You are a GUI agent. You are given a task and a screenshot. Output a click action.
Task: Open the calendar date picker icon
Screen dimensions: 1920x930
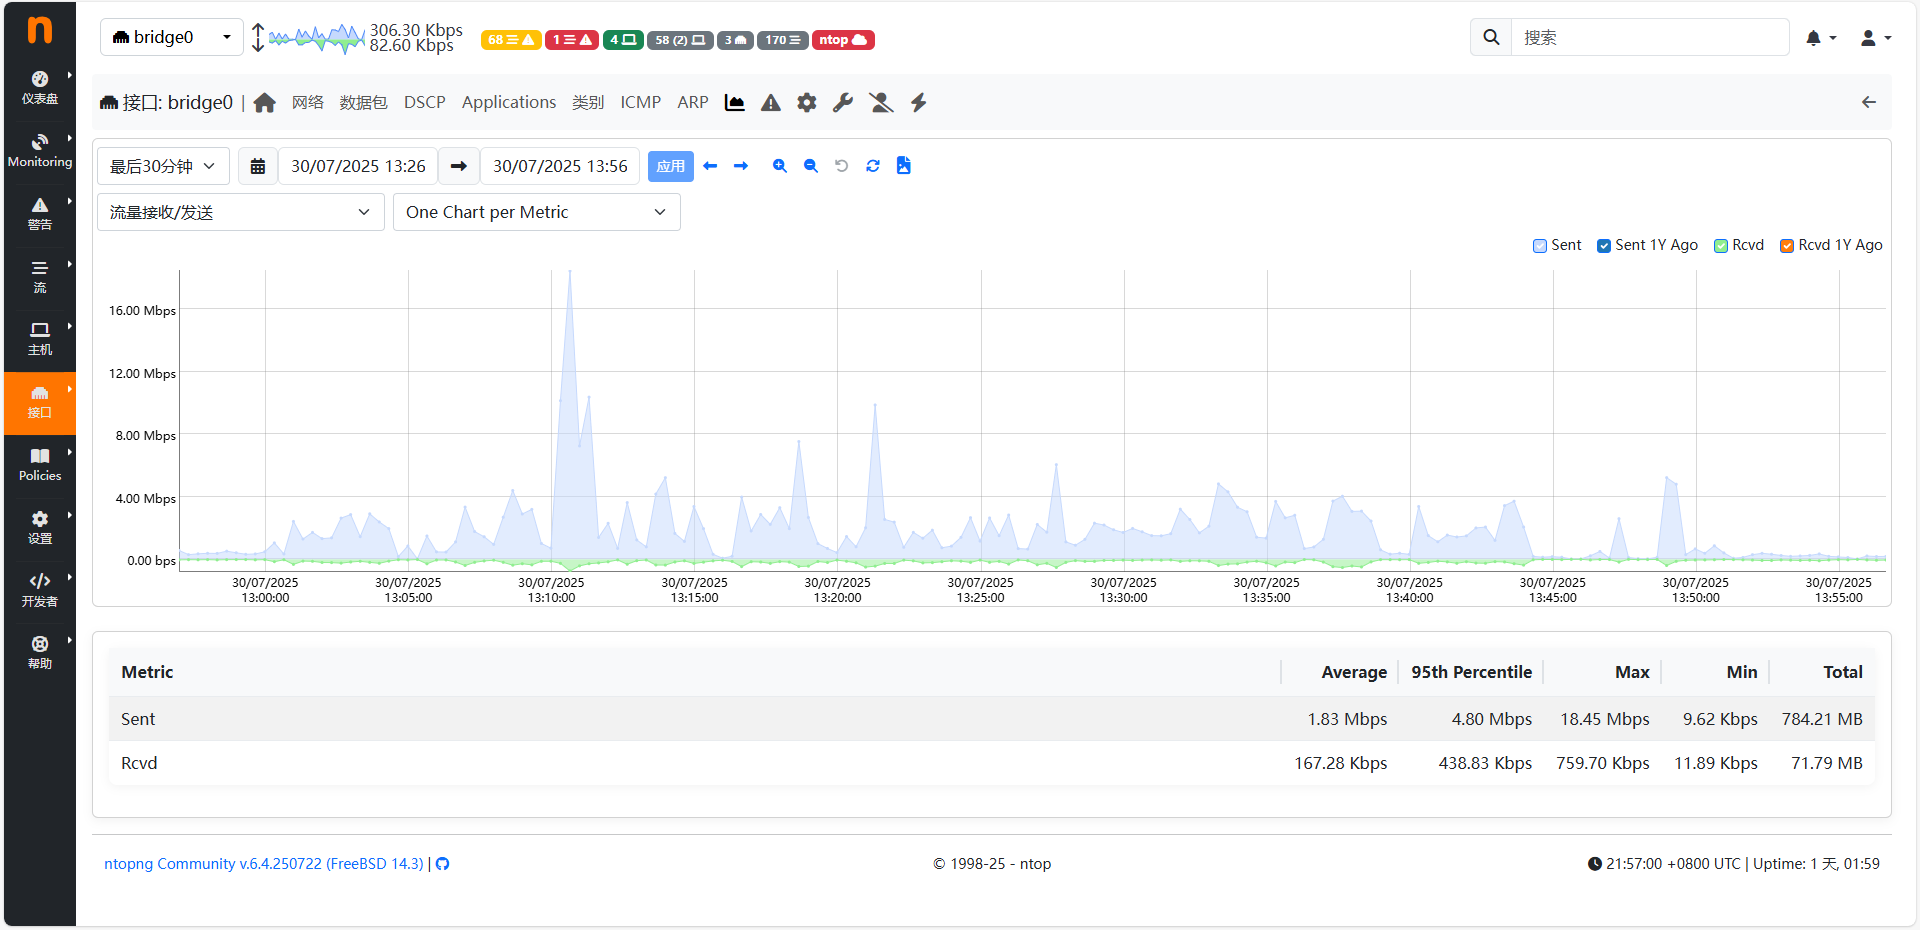[x=258, y=166]
